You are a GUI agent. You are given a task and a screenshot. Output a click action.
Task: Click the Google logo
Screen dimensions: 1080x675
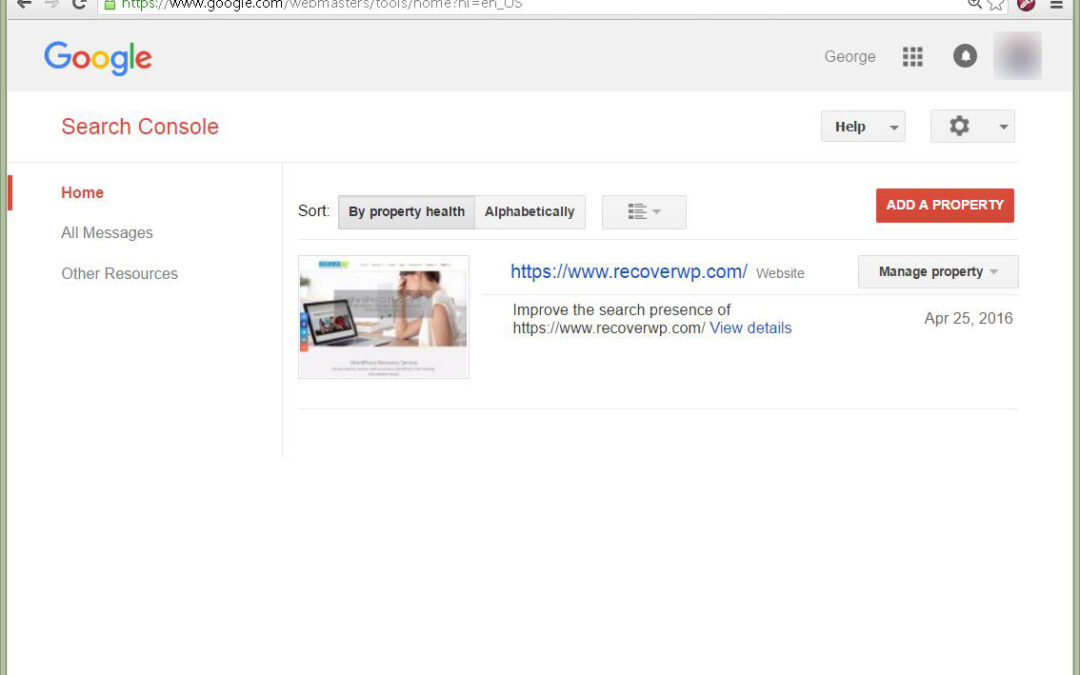point(98,58)
